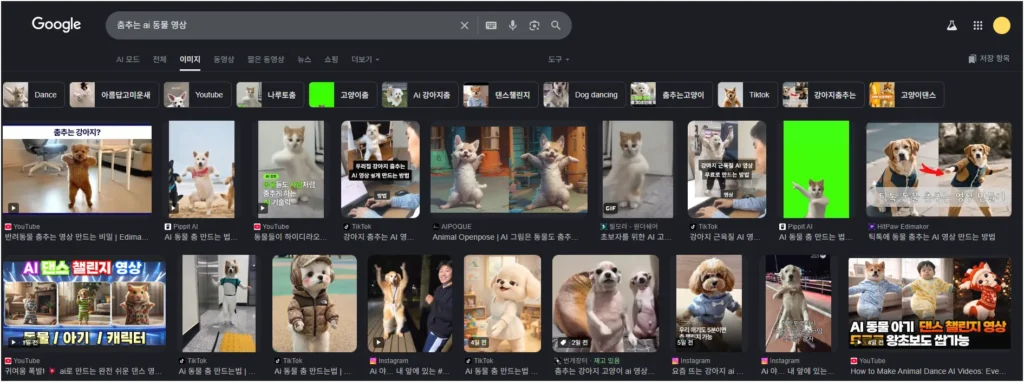Viewport: 1024px width, 382px height.
Task: Select the 댄스챌린지 filter chip
Action: [501, 95]
